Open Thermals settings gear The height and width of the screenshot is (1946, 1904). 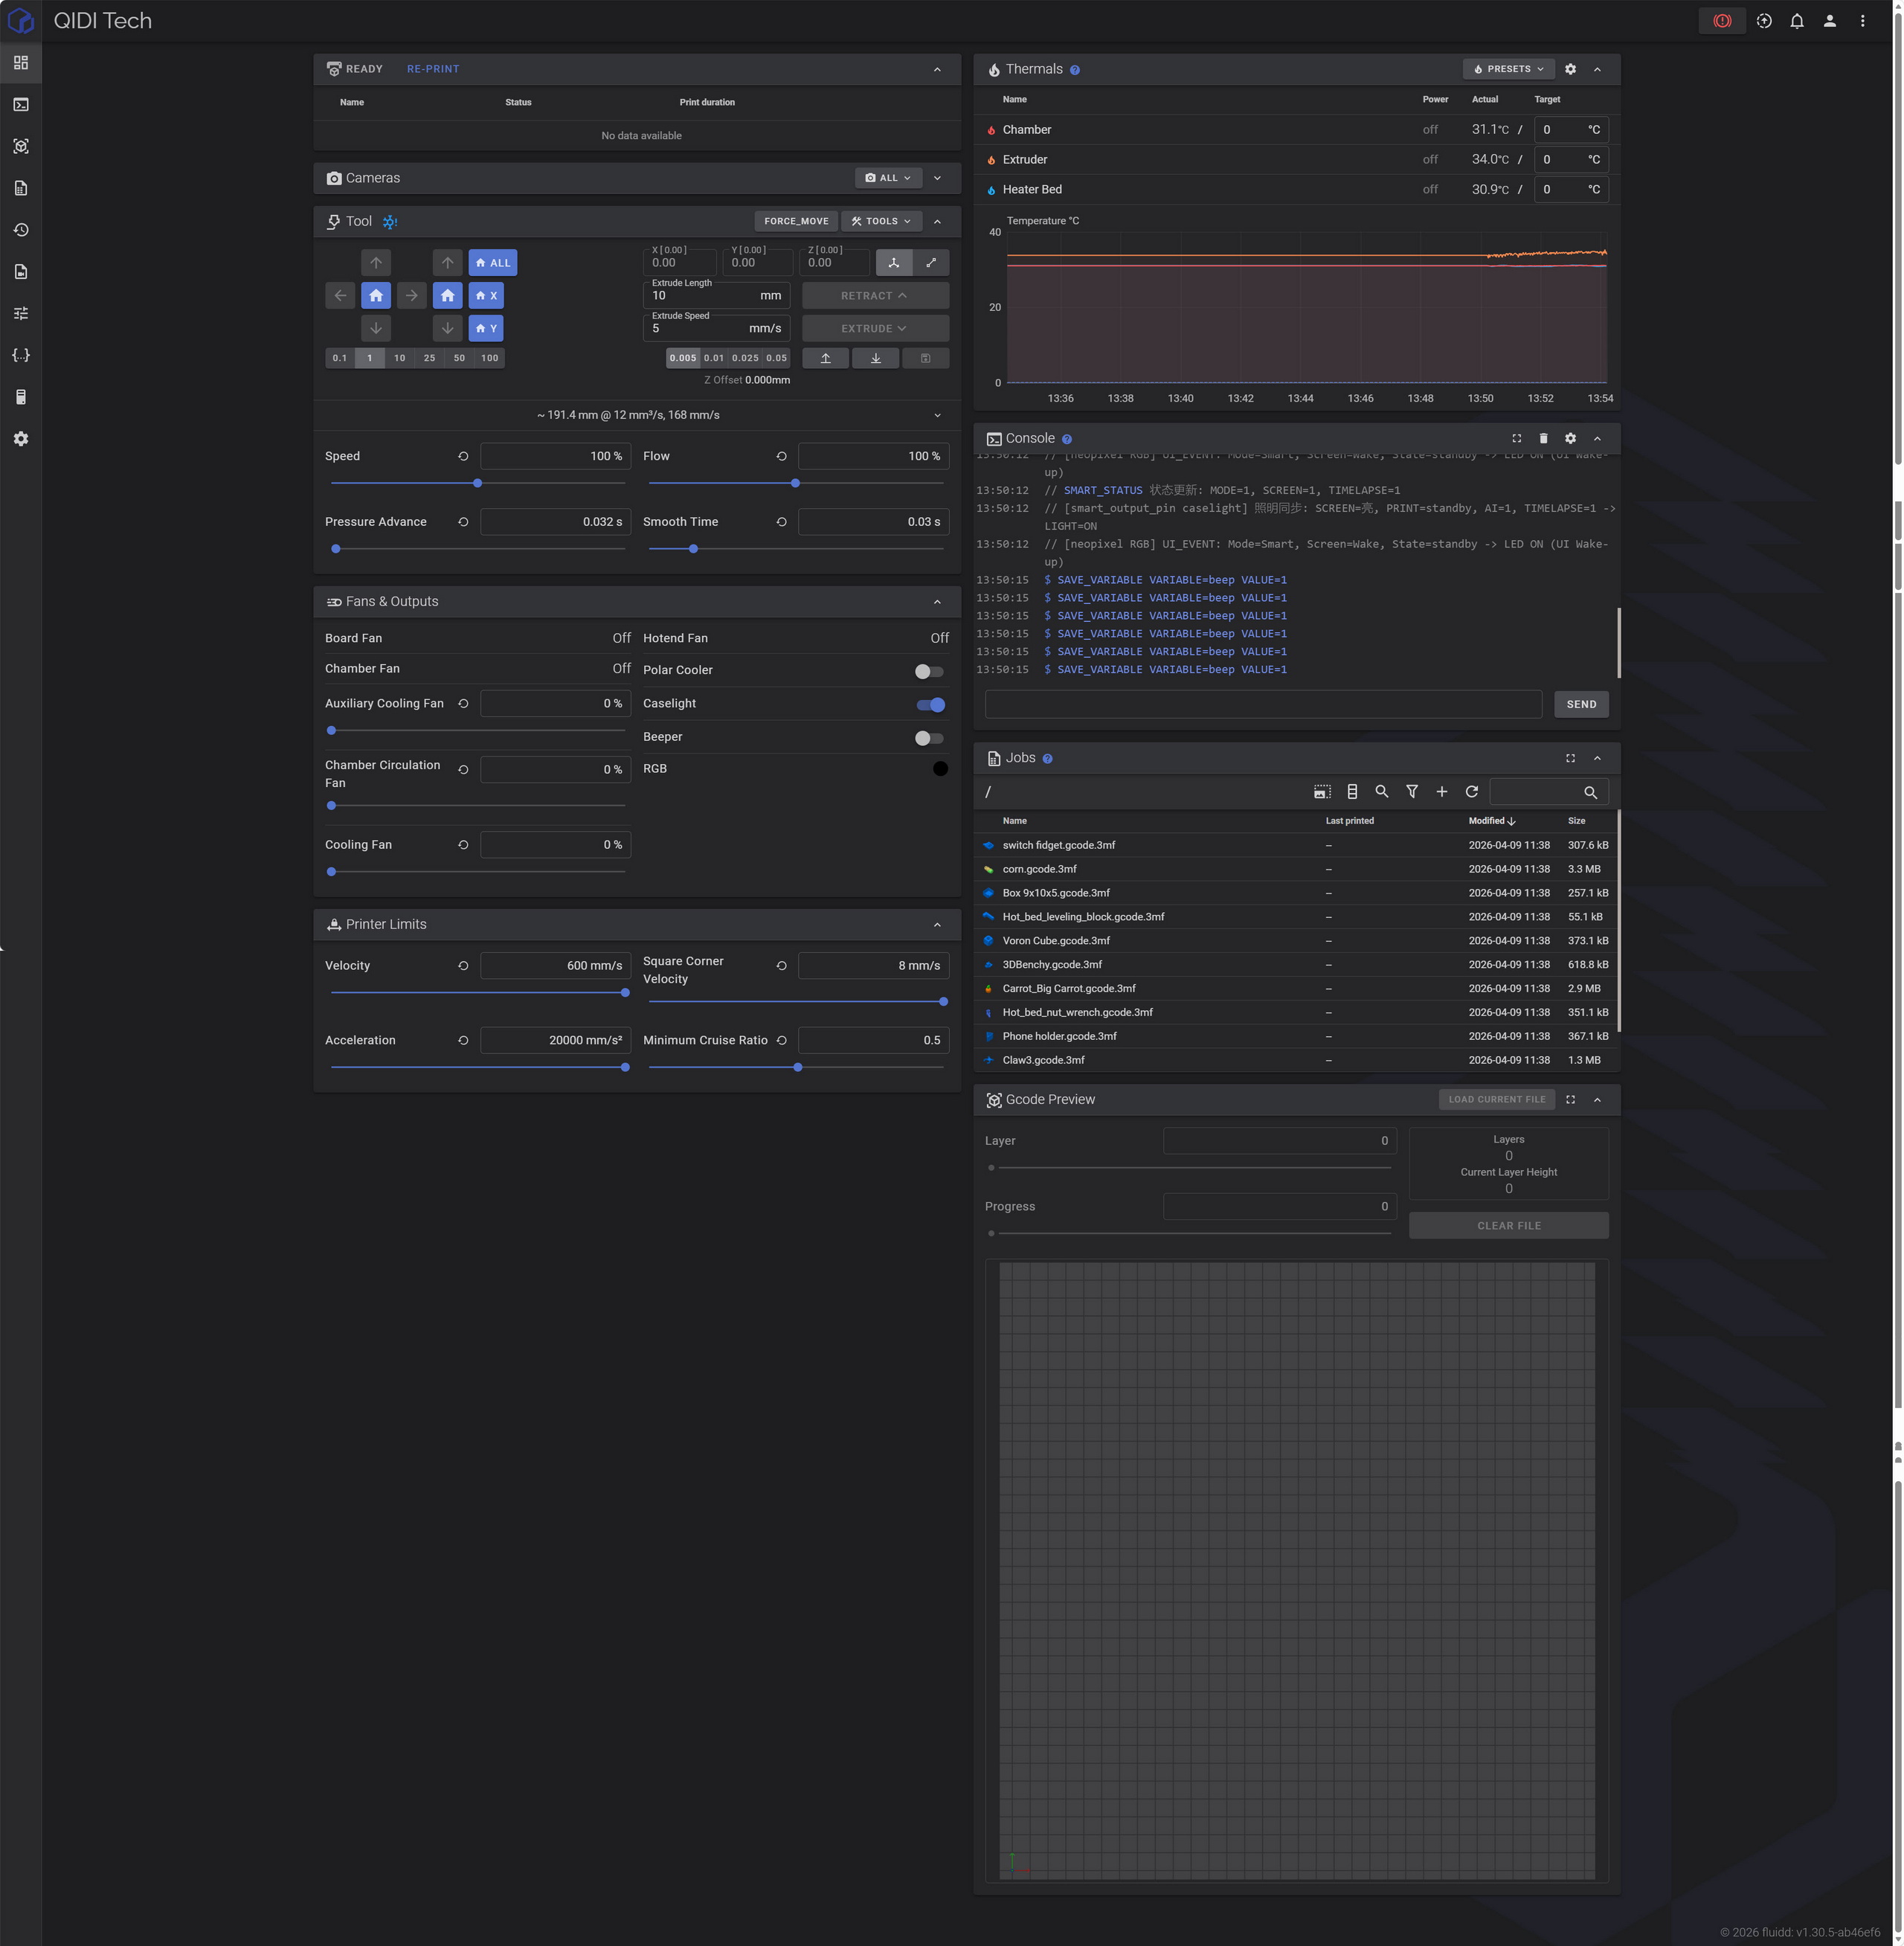[x=1570, y=69]
